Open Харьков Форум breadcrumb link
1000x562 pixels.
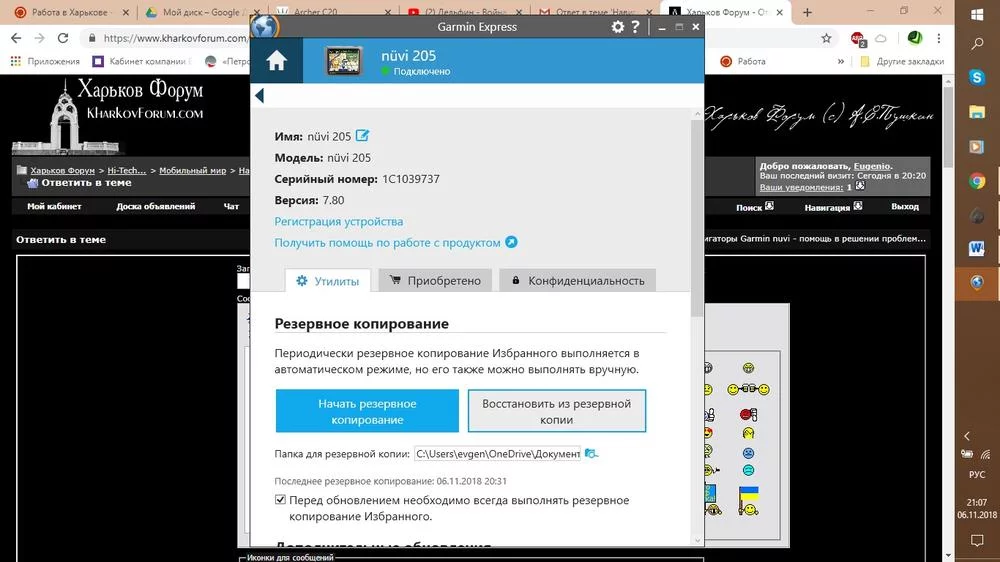coord(62,170)
